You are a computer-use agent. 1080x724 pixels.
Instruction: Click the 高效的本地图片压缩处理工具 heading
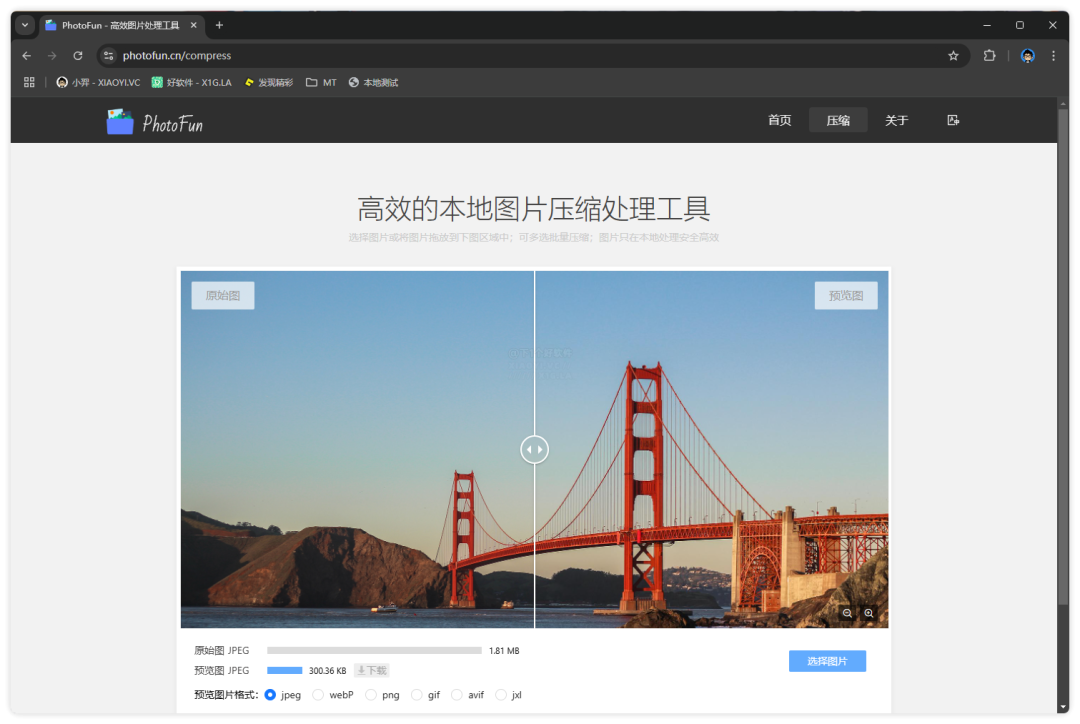click(x=534, y=209)
